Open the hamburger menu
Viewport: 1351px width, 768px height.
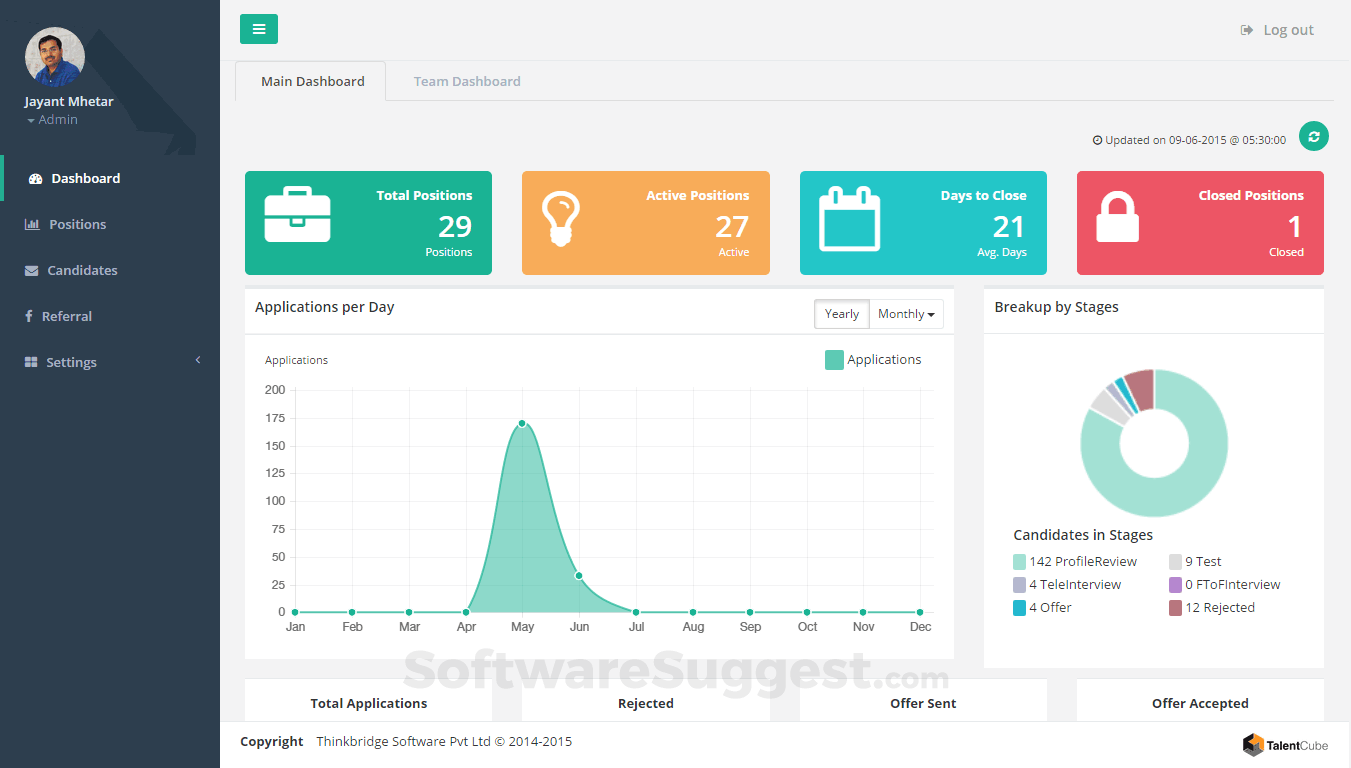[x=259, y=29]
